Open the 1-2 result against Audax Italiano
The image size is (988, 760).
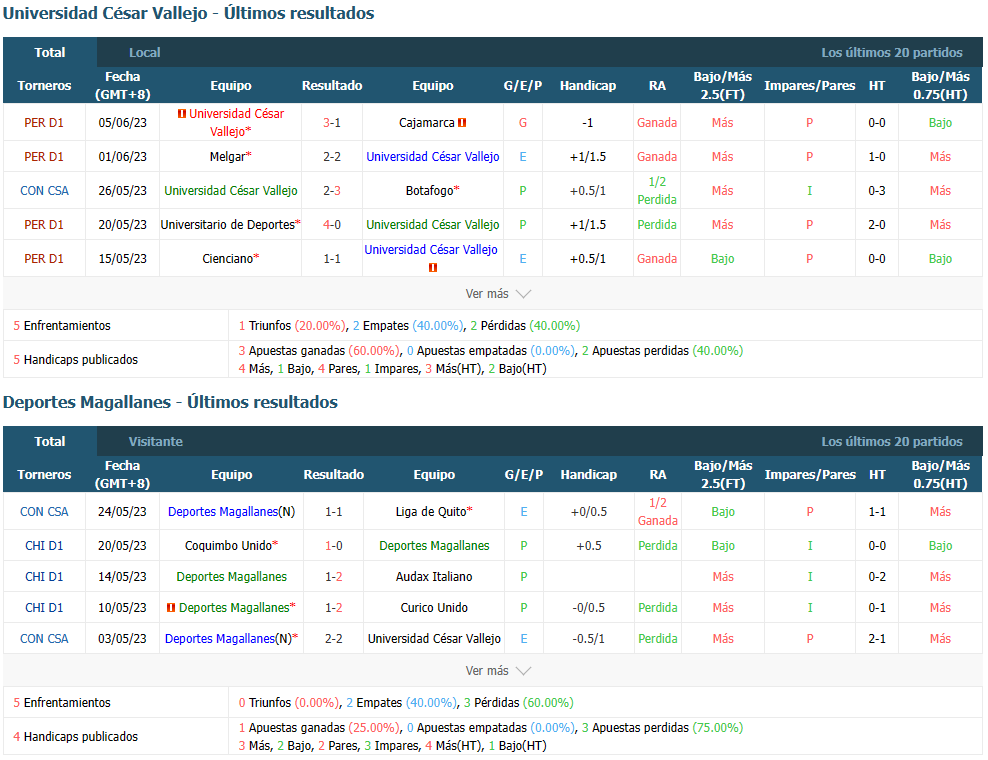pyautogui.click(x=334, y=577)
